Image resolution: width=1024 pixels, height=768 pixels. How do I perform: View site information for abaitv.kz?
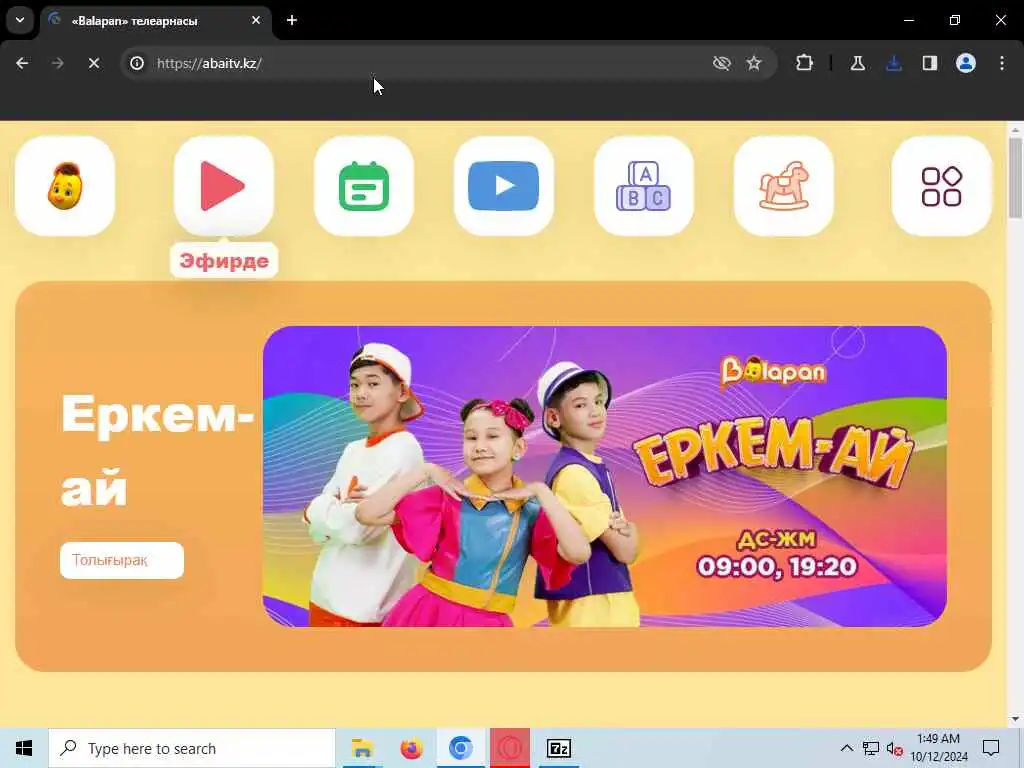click(136, 63)
